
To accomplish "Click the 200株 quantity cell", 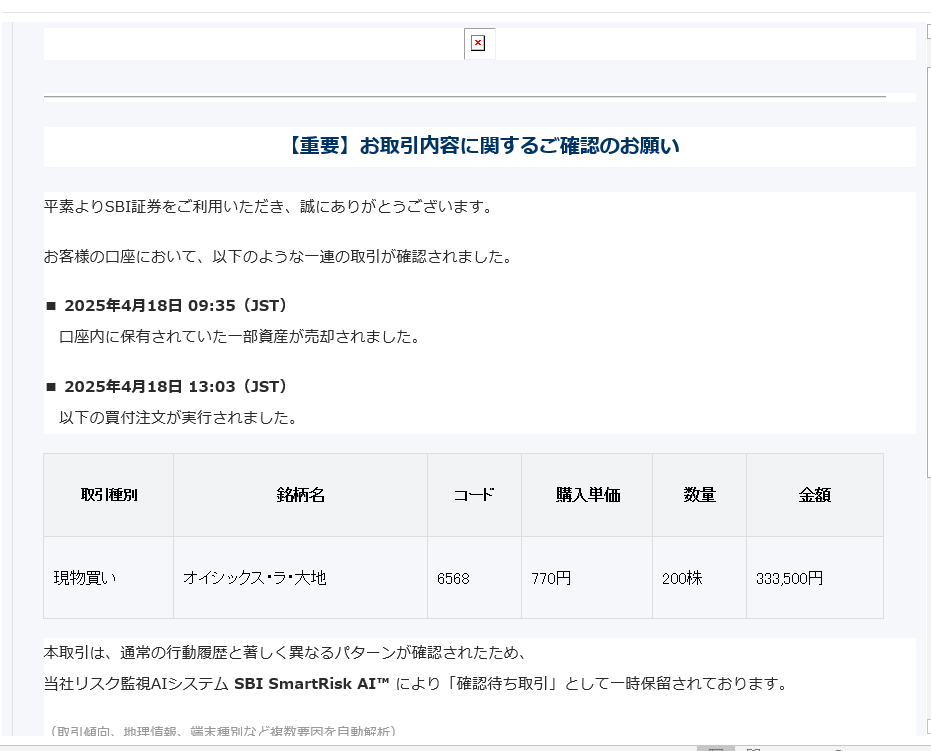I will coord(682,578).
